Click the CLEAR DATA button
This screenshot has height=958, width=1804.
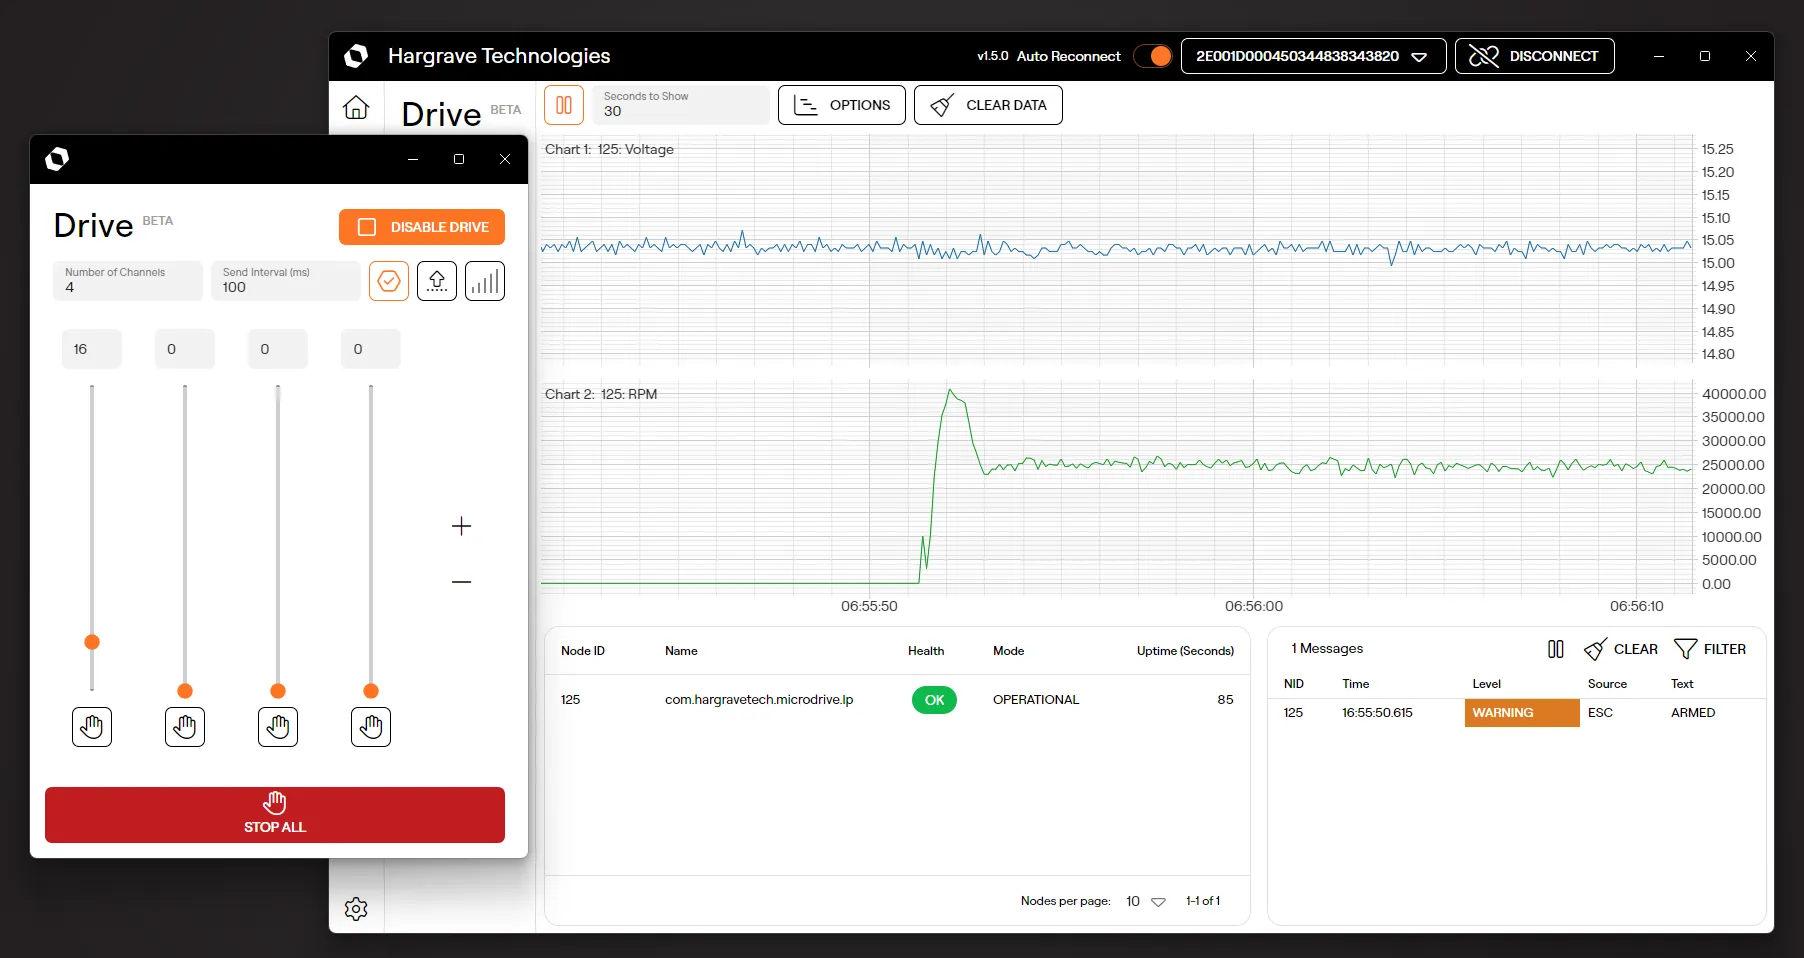pyautogui.click(x=988, y=105)
